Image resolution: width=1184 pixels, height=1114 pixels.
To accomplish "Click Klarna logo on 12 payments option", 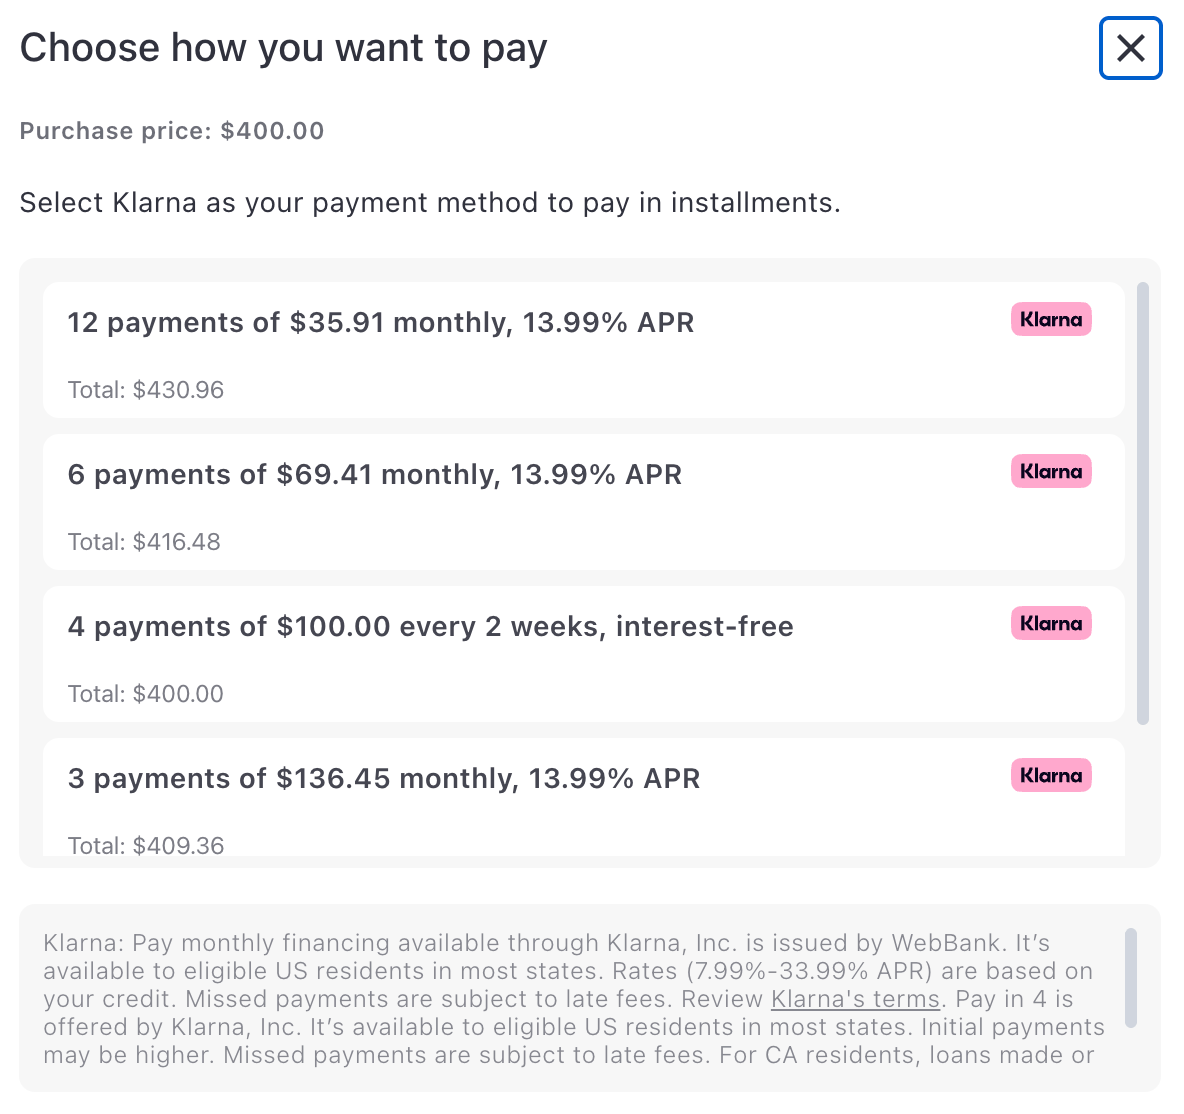I will [1051, 320].
